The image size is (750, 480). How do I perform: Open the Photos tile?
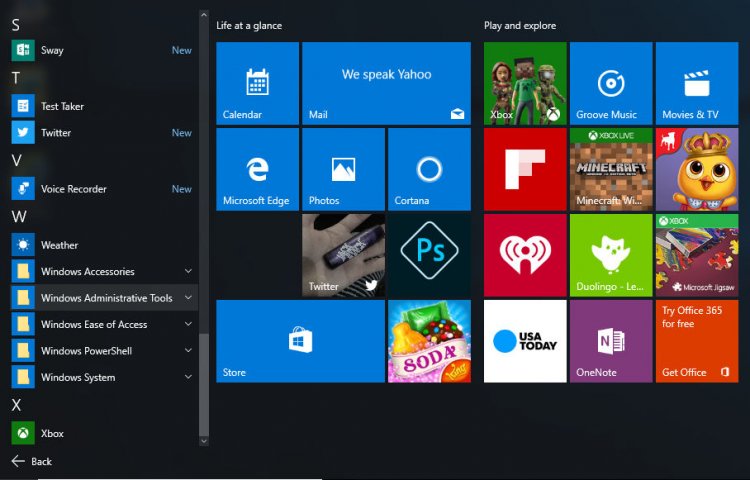click(343, 169)
